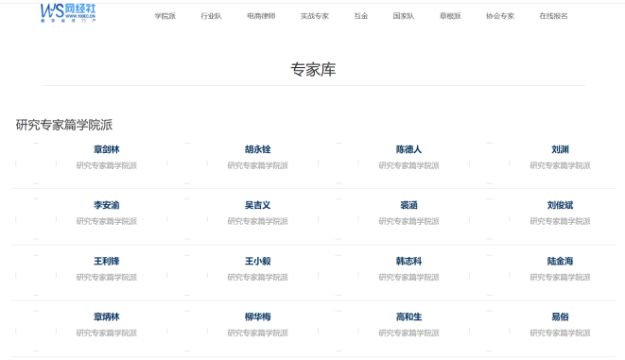Open the 国家队 nav item

(403, 16)
